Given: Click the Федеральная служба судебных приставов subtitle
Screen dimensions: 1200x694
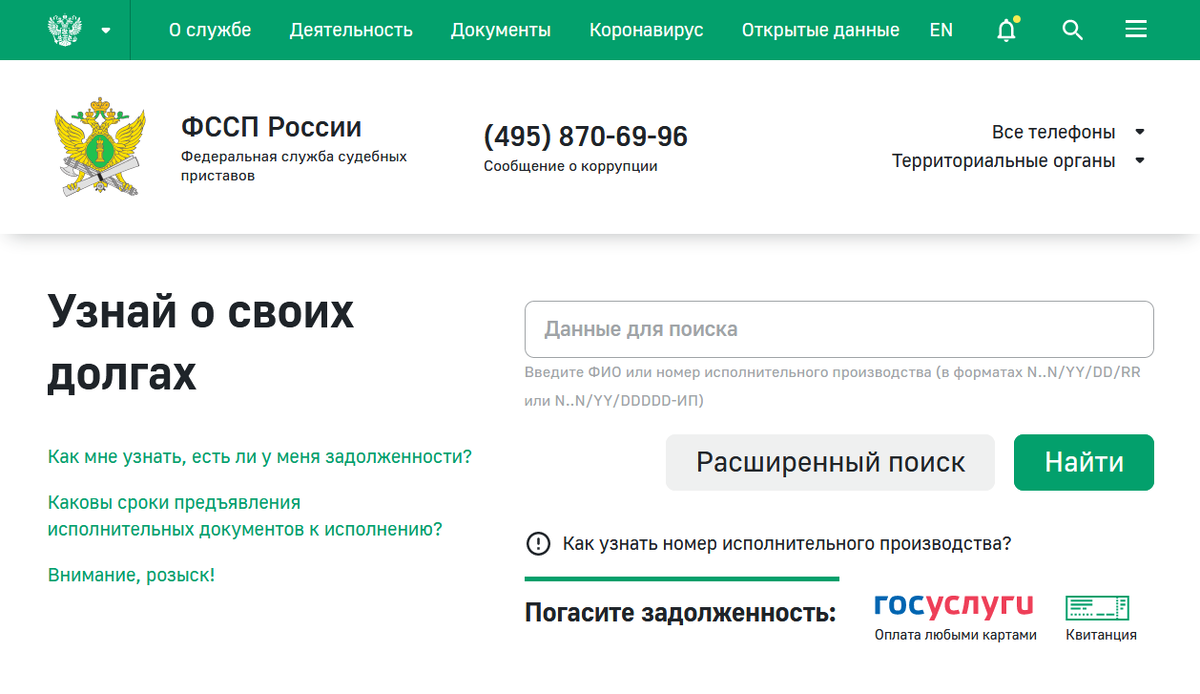Looking at the screenshot, I should [x=294, y=166].
